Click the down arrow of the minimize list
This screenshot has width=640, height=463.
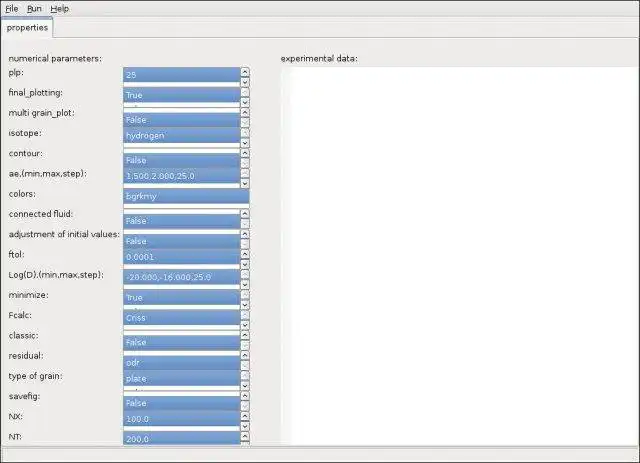tap(245, 305)
